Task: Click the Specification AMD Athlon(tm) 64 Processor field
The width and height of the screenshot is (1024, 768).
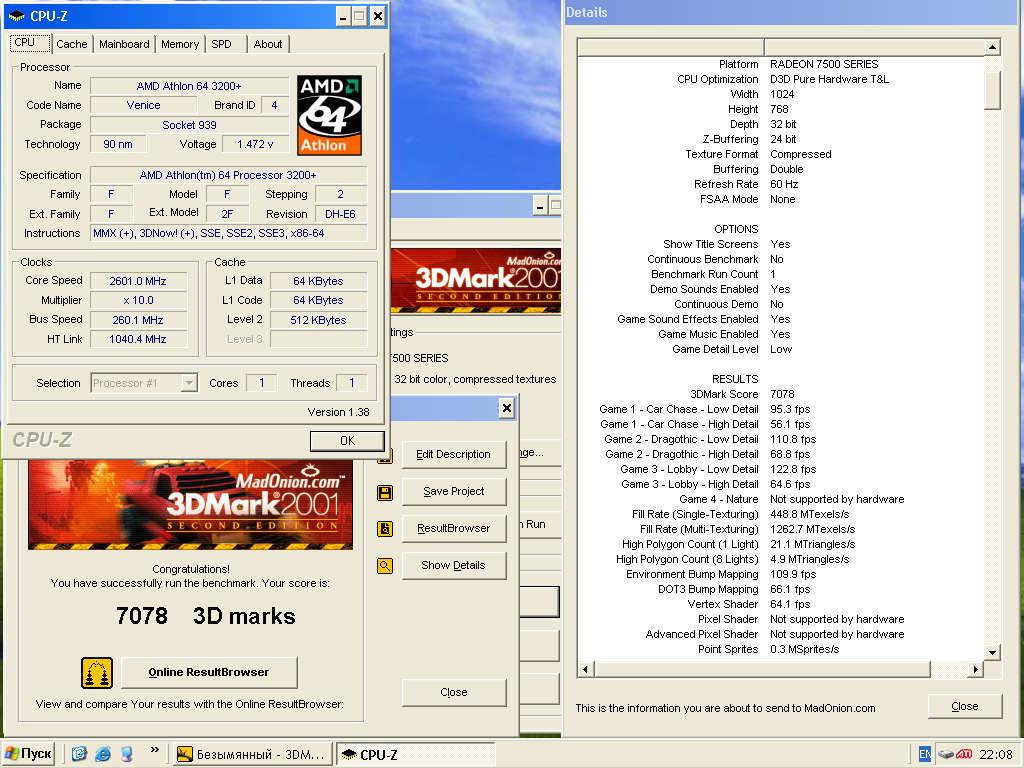Action: click(229, 175)
